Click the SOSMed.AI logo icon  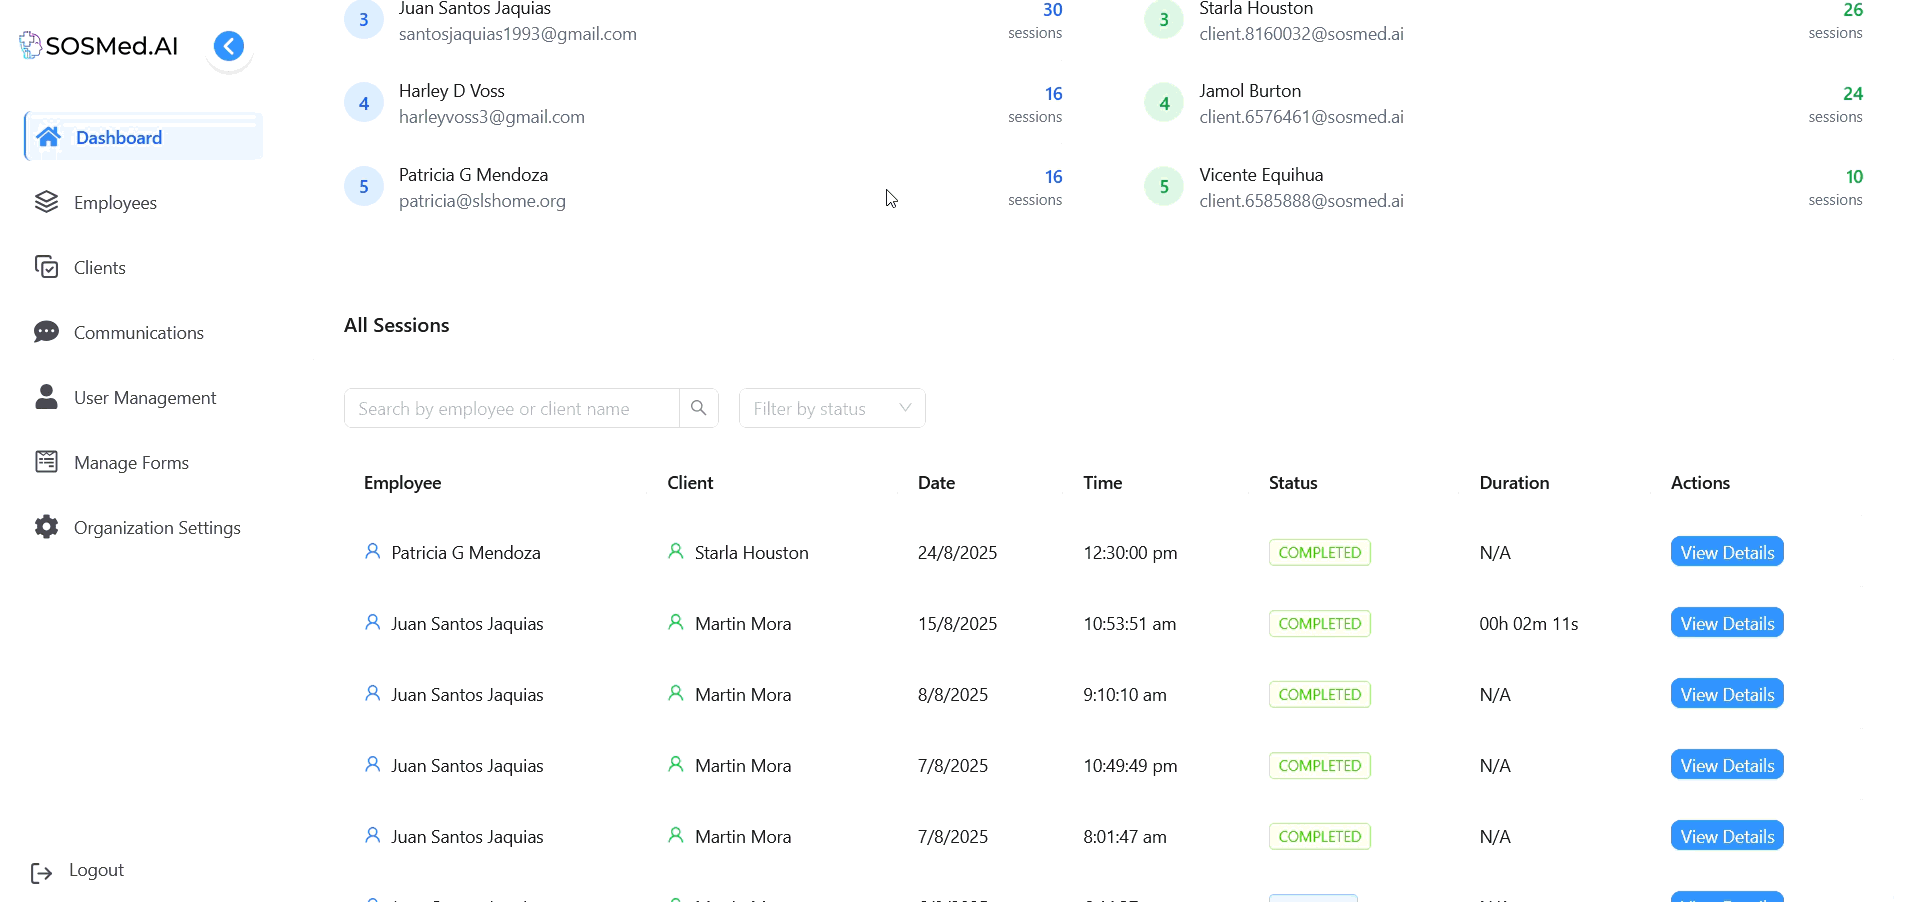pyautogui.click(x=30, y=44)
